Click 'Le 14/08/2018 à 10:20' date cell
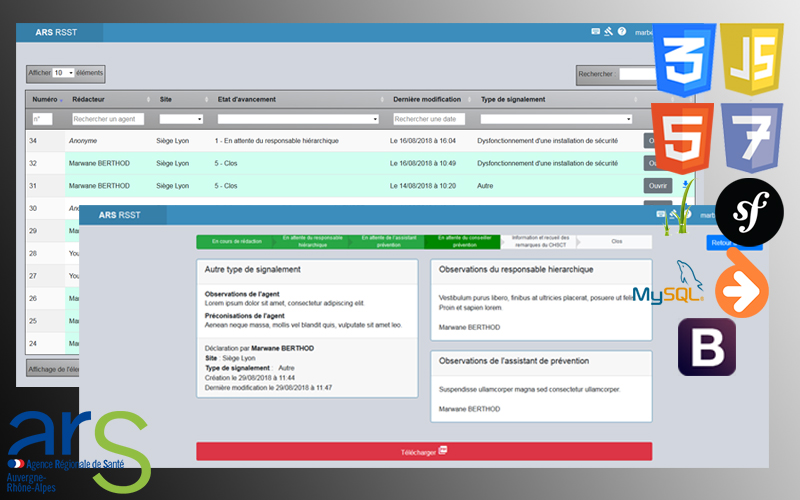The image size is (800, 500). [x=423, y=186]
